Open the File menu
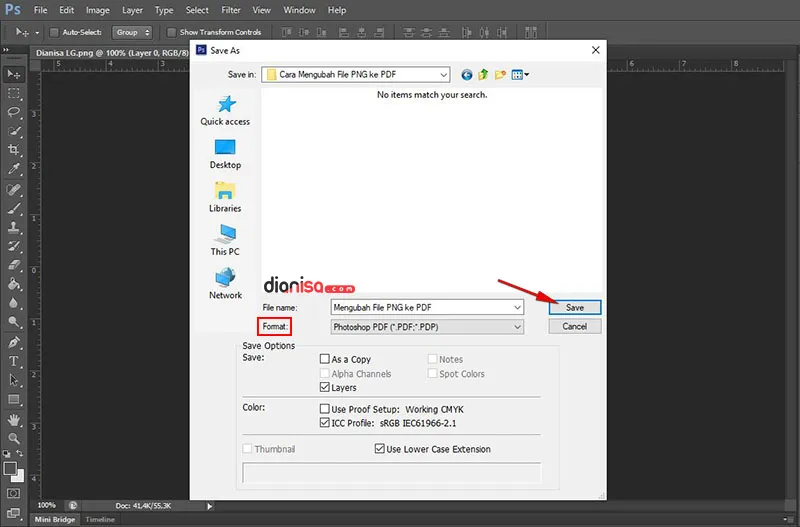 tap(40, 10)
